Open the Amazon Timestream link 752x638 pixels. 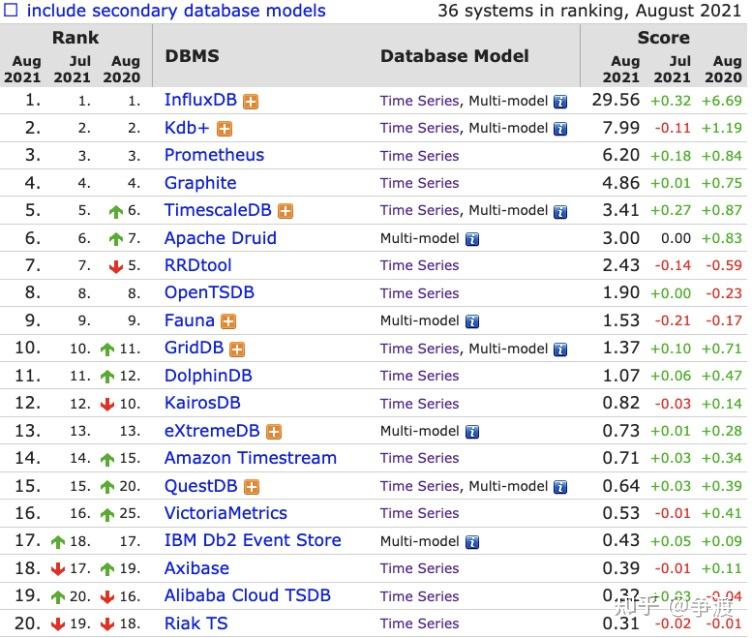click(x=250, y=458)
